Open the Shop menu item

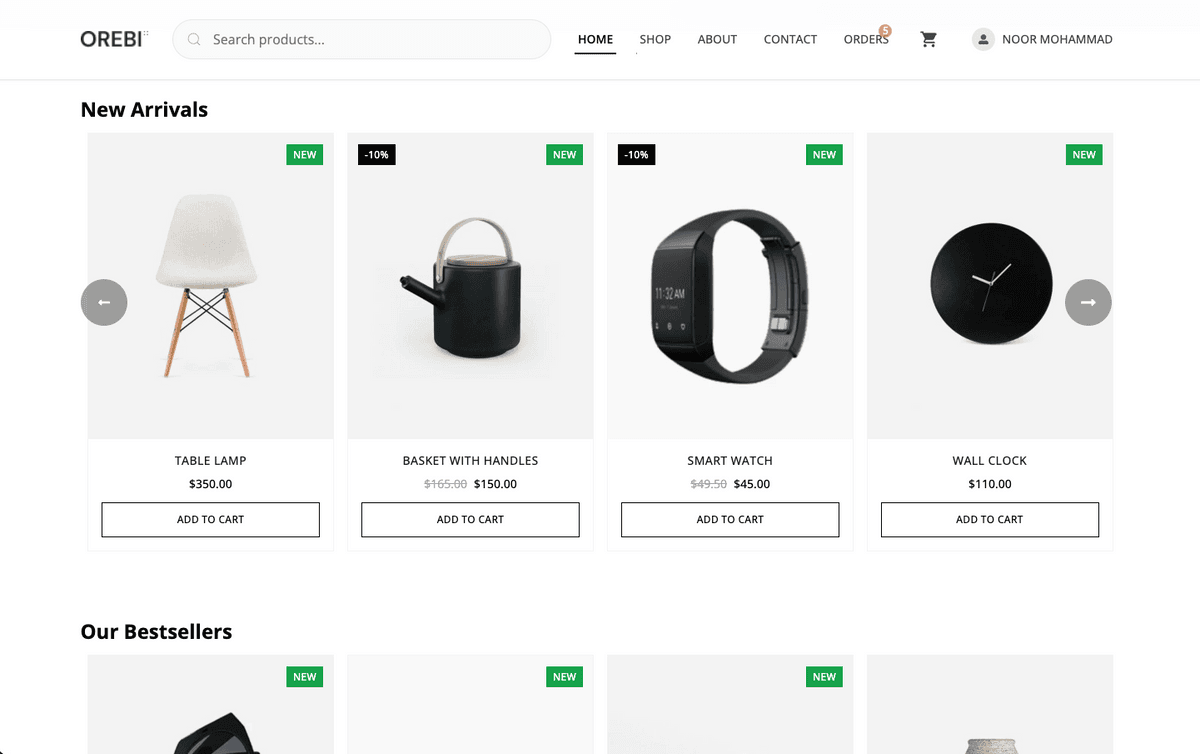pos(655,39)
